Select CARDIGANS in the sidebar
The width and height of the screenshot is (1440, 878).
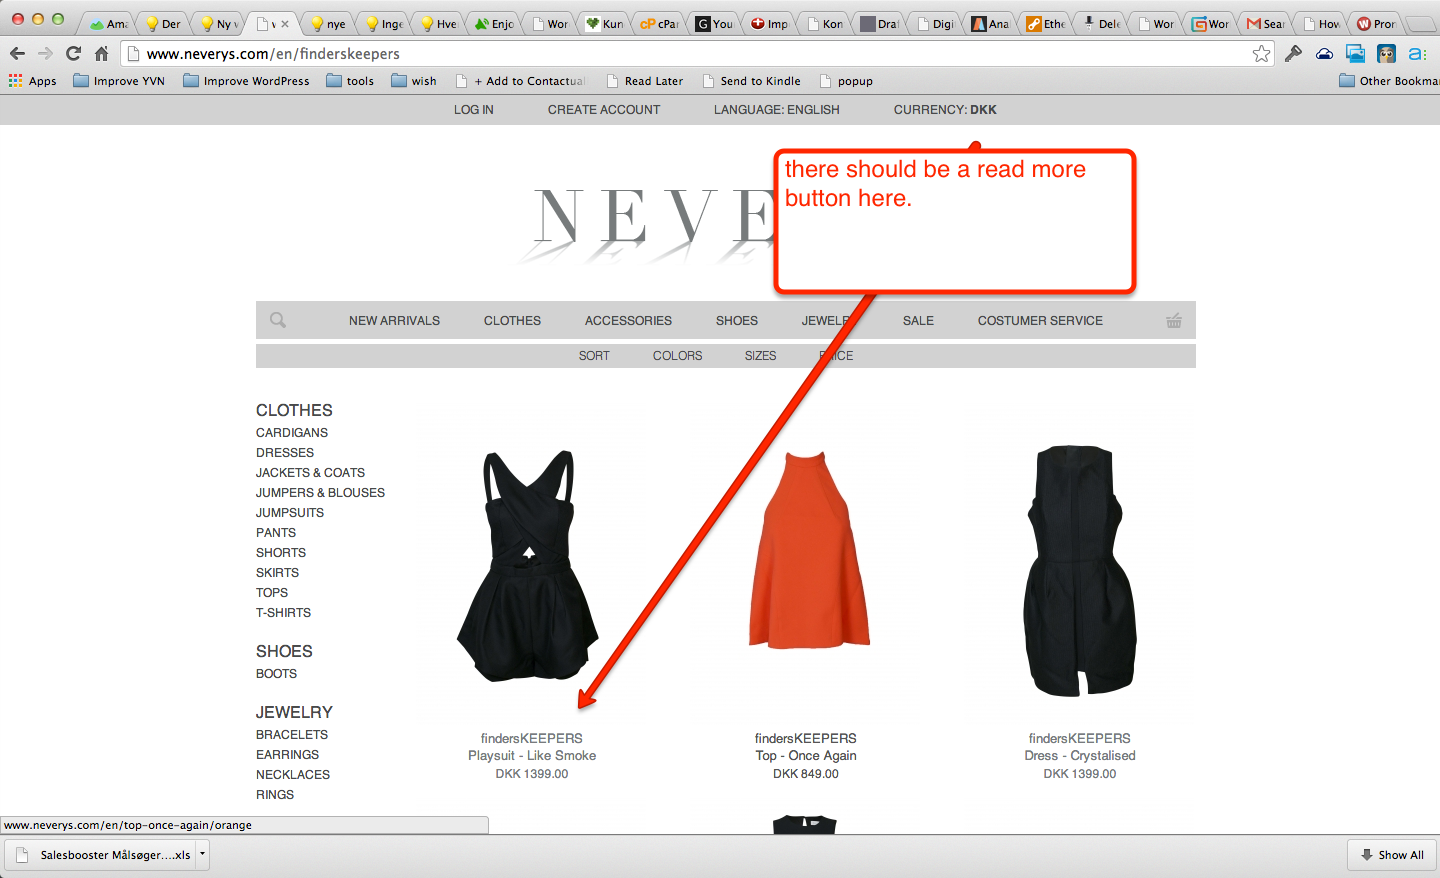[x=292, y=433]
